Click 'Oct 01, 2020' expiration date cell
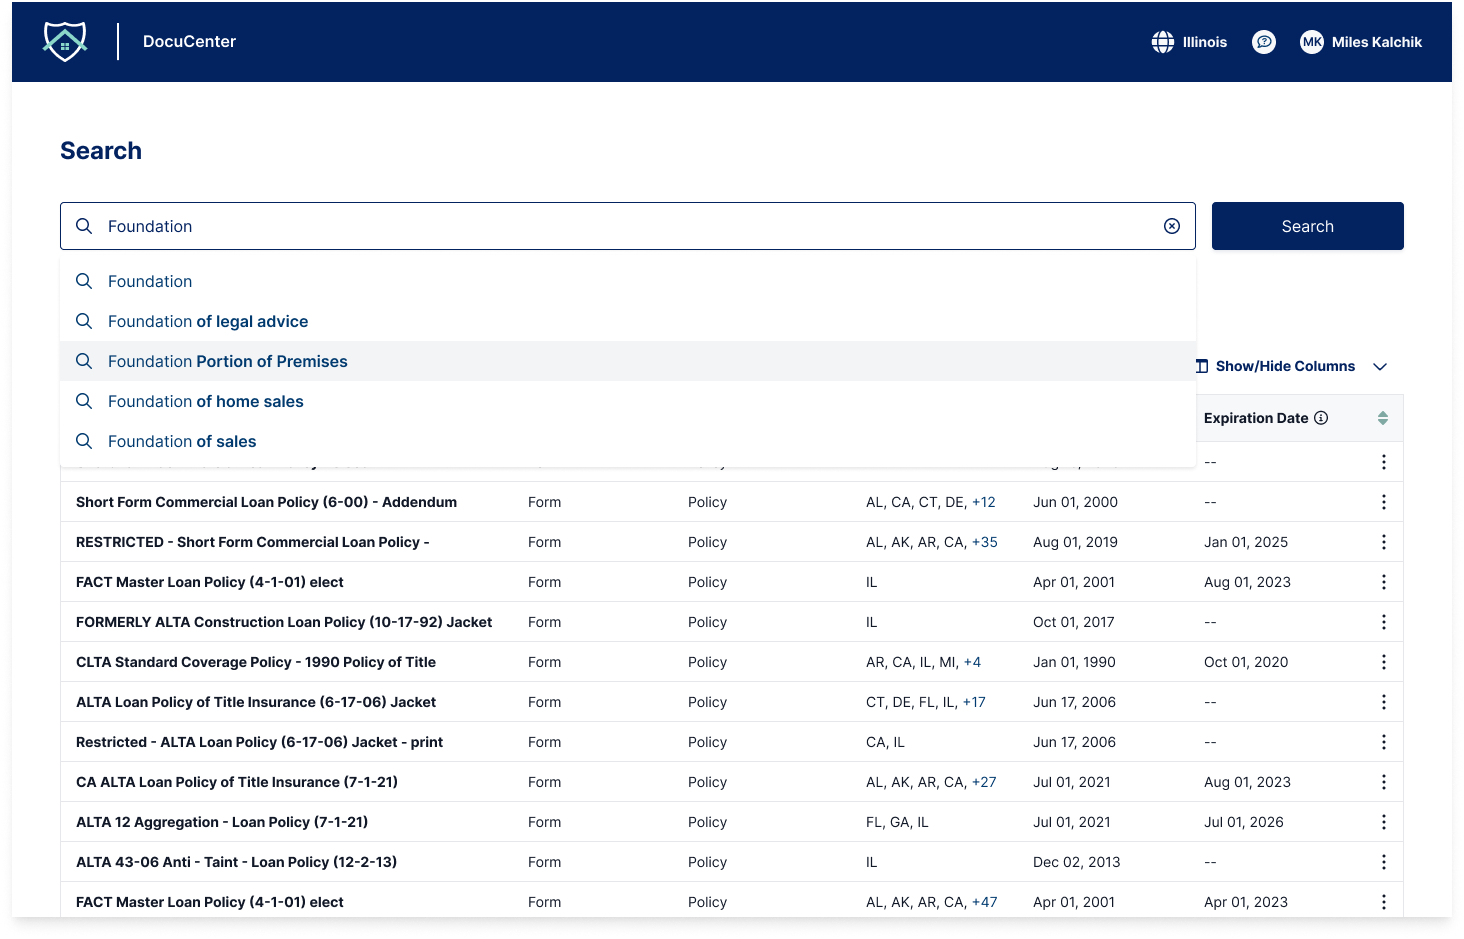The height and width of the screenshot is (939, 1464). click(x=1246, y=662)
